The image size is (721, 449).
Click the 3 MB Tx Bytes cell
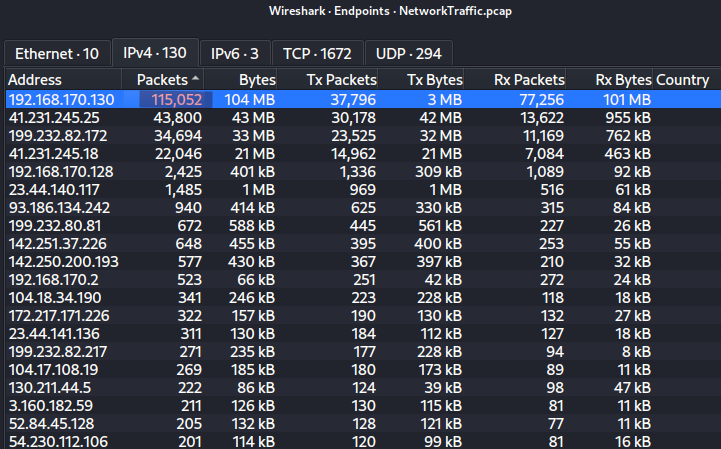445,99
